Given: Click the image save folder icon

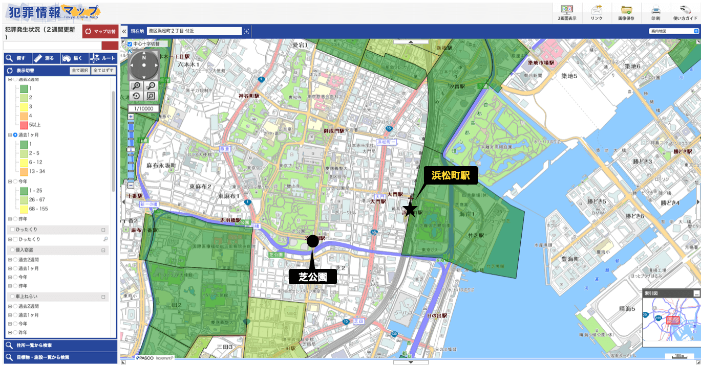Looking at the screenshot, I should pyautogui.click(x=626, y=11).
